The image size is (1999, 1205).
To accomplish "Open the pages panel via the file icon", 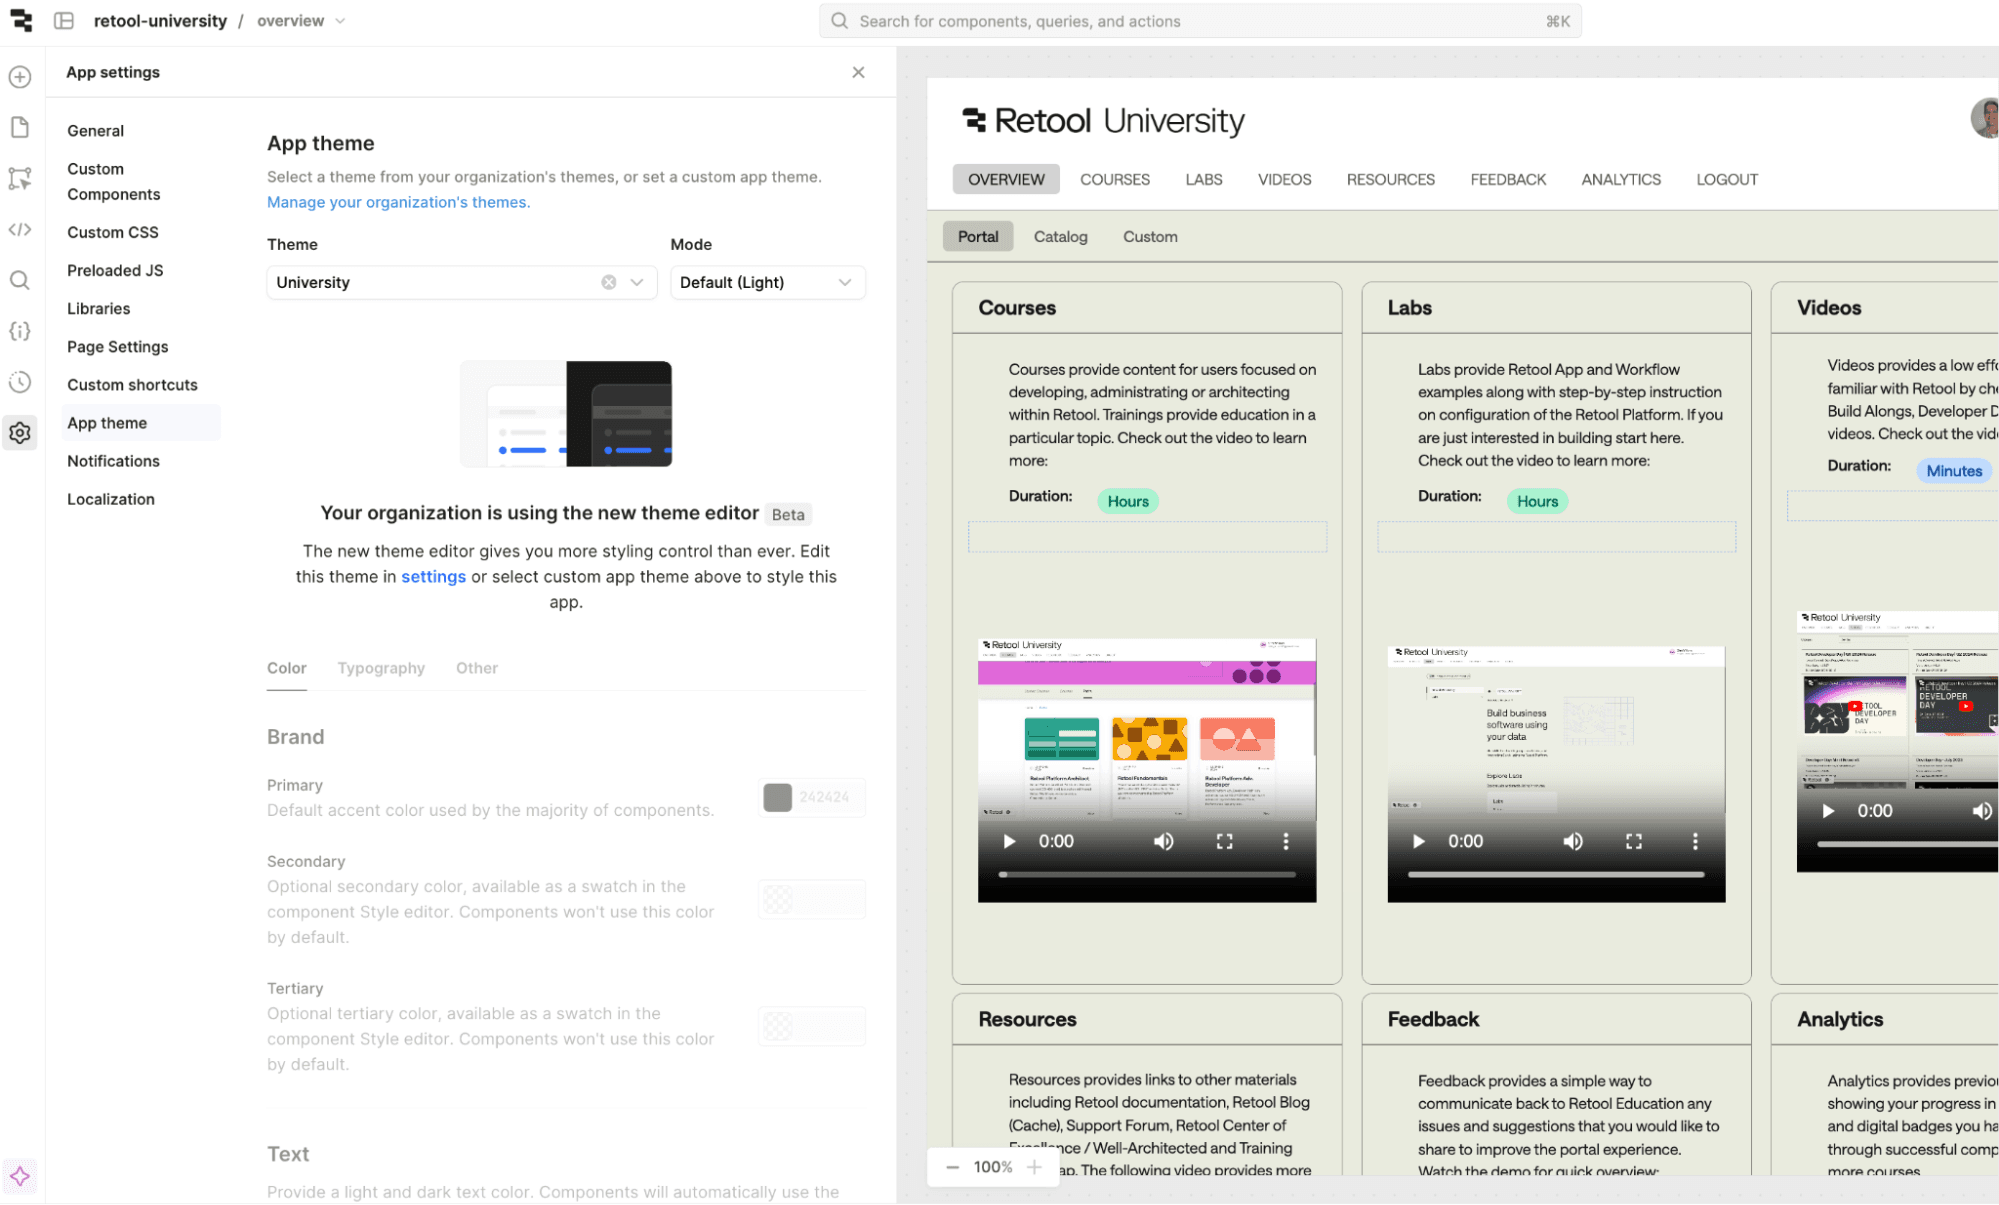I will point(20,127).
